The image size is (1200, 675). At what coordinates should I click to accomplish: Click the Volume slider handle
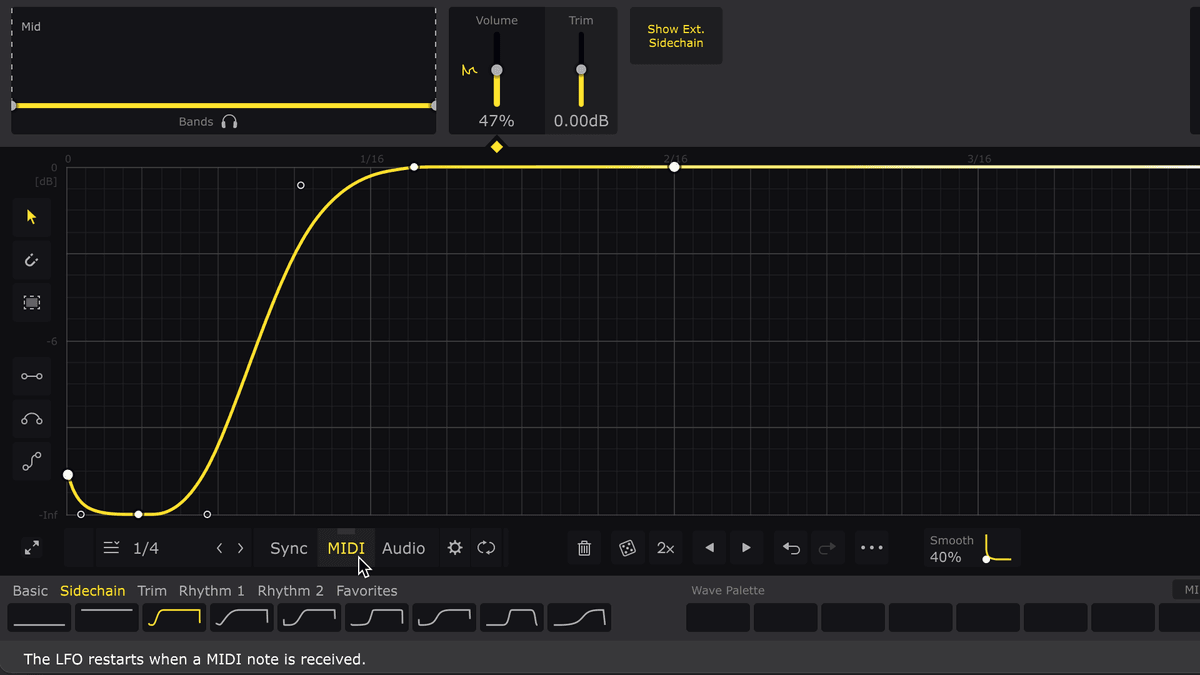tap(497, 70)
